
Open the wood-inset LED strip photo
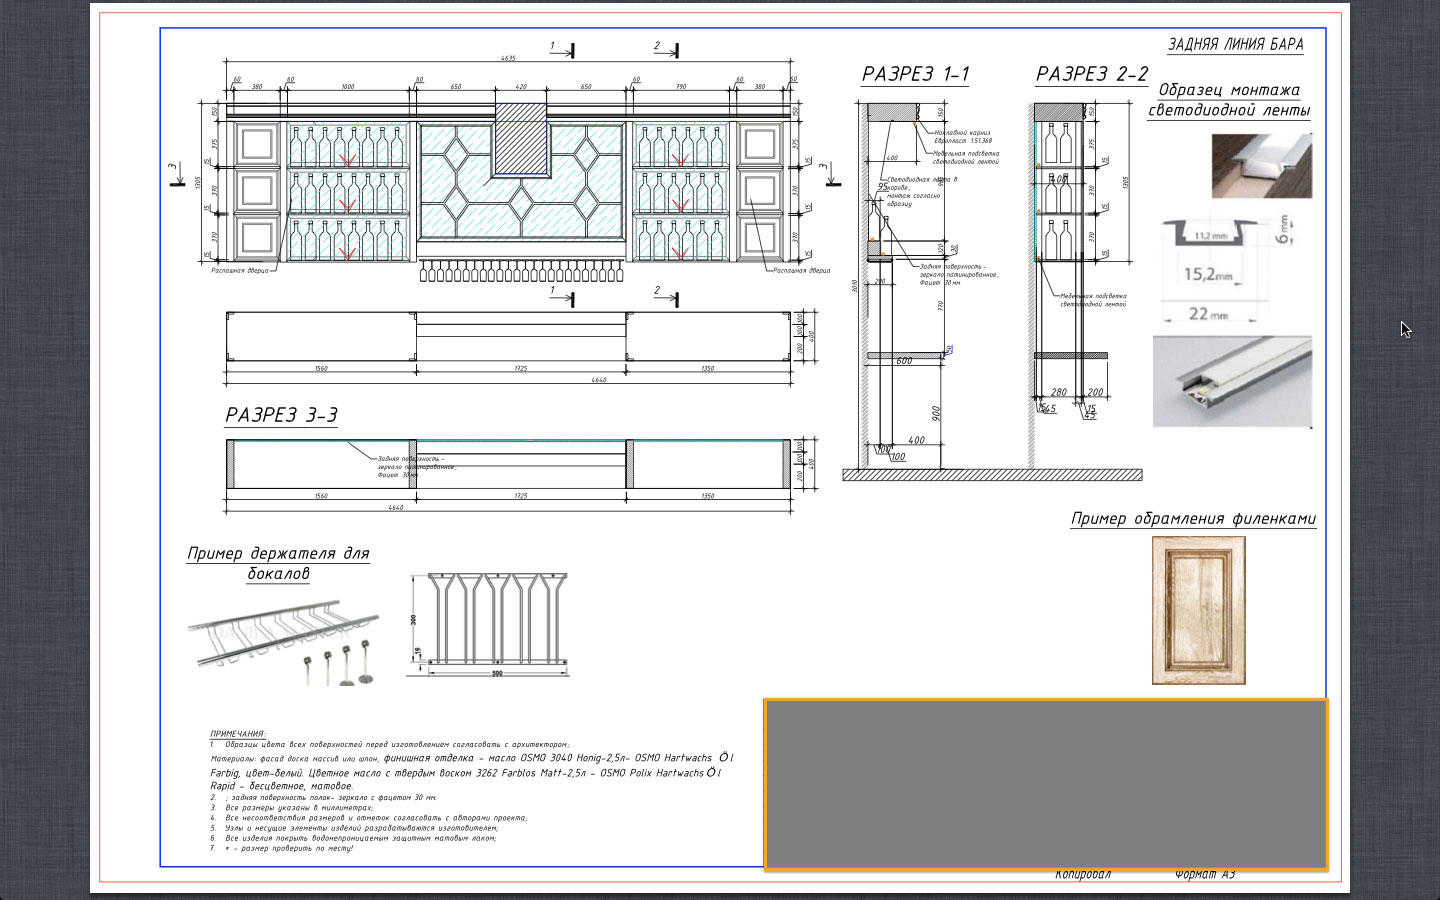click(1261, 165)
